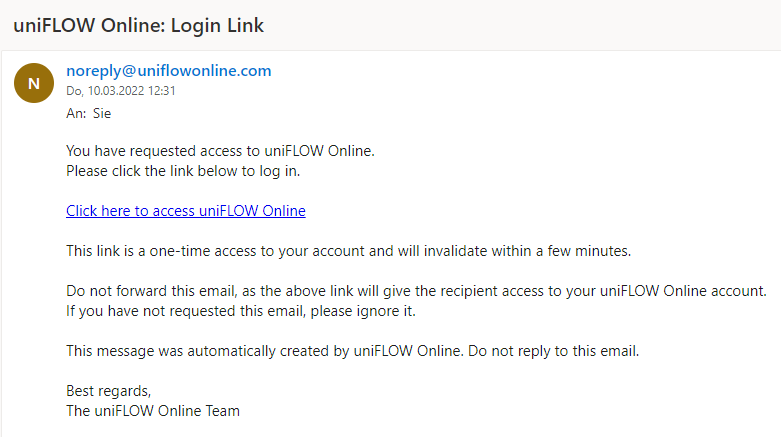The height and width of the screenshot is (437, 781).
Task: Select the sent date 'Do, 10.03.2022 12:31'
Action: [x=120, y=90]
